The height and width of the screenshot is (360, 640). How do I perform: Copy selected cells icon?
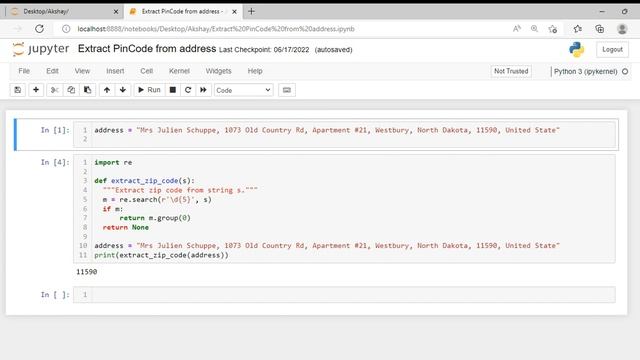click(x=71, y=90)
